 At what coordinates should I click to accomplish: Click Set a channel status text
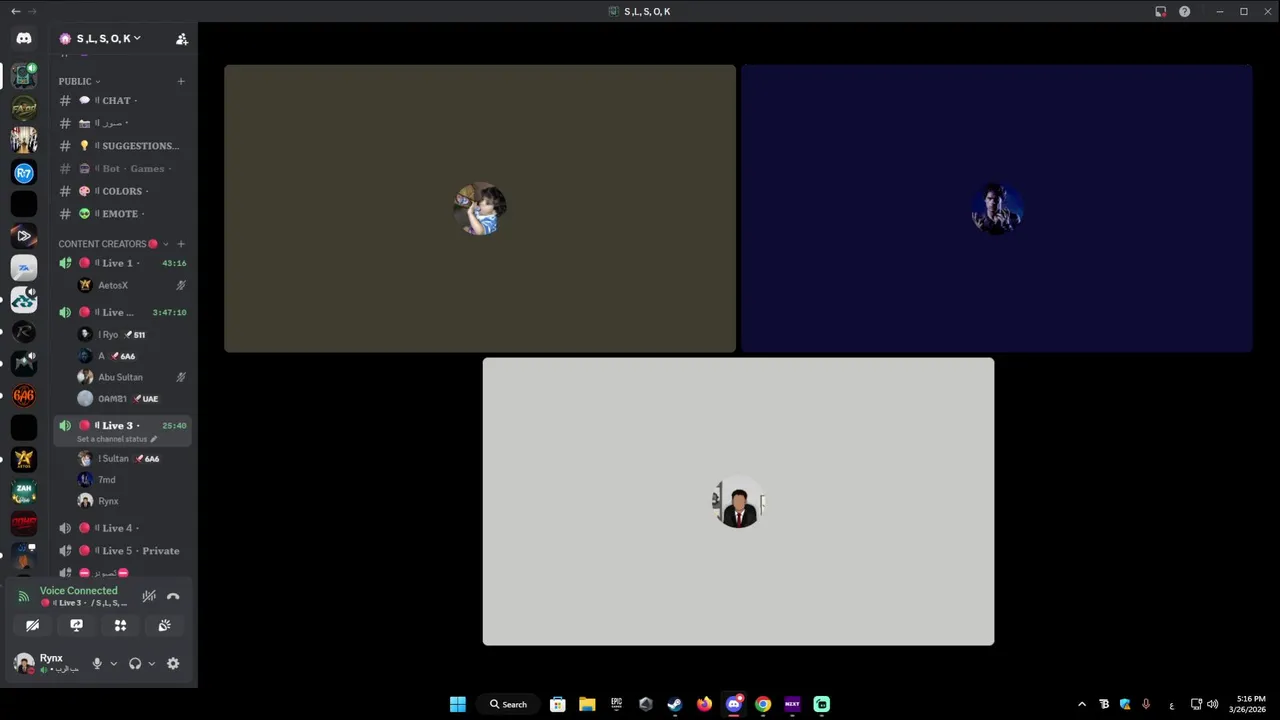[112, 439]
